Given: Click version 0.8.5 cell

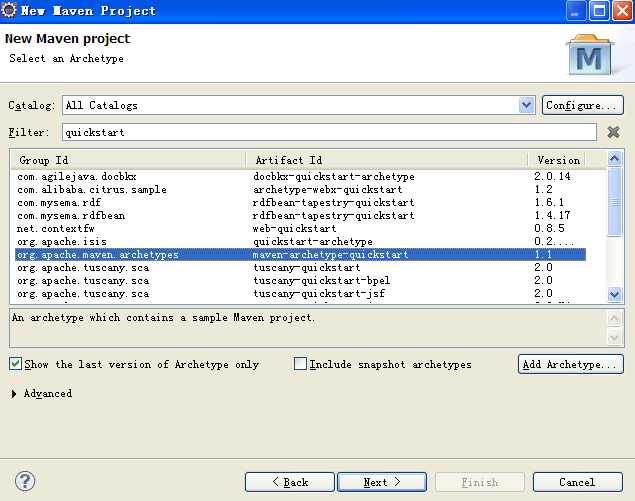Looking at the screenshot, I should pyautogui.click(x=549, y=228).
